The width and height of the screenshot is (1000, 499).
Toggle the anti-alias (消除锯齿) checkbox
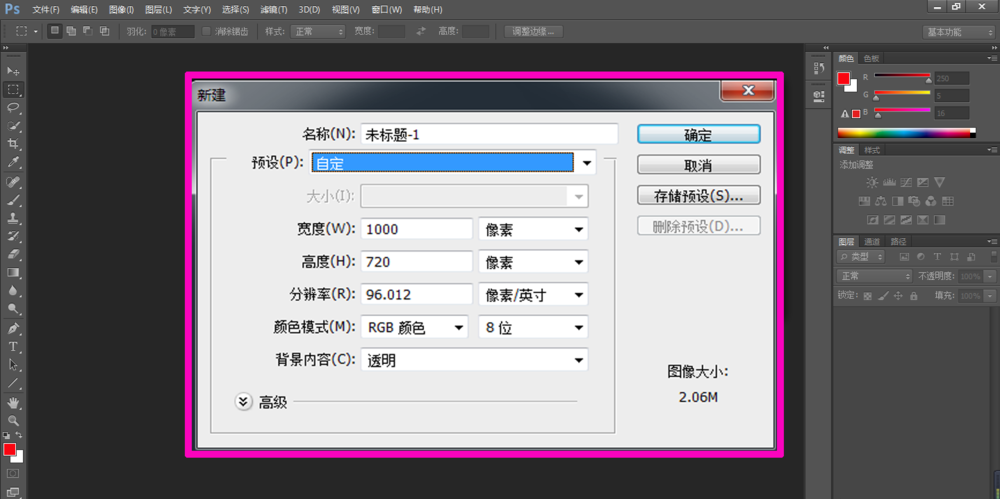point(207,31)
